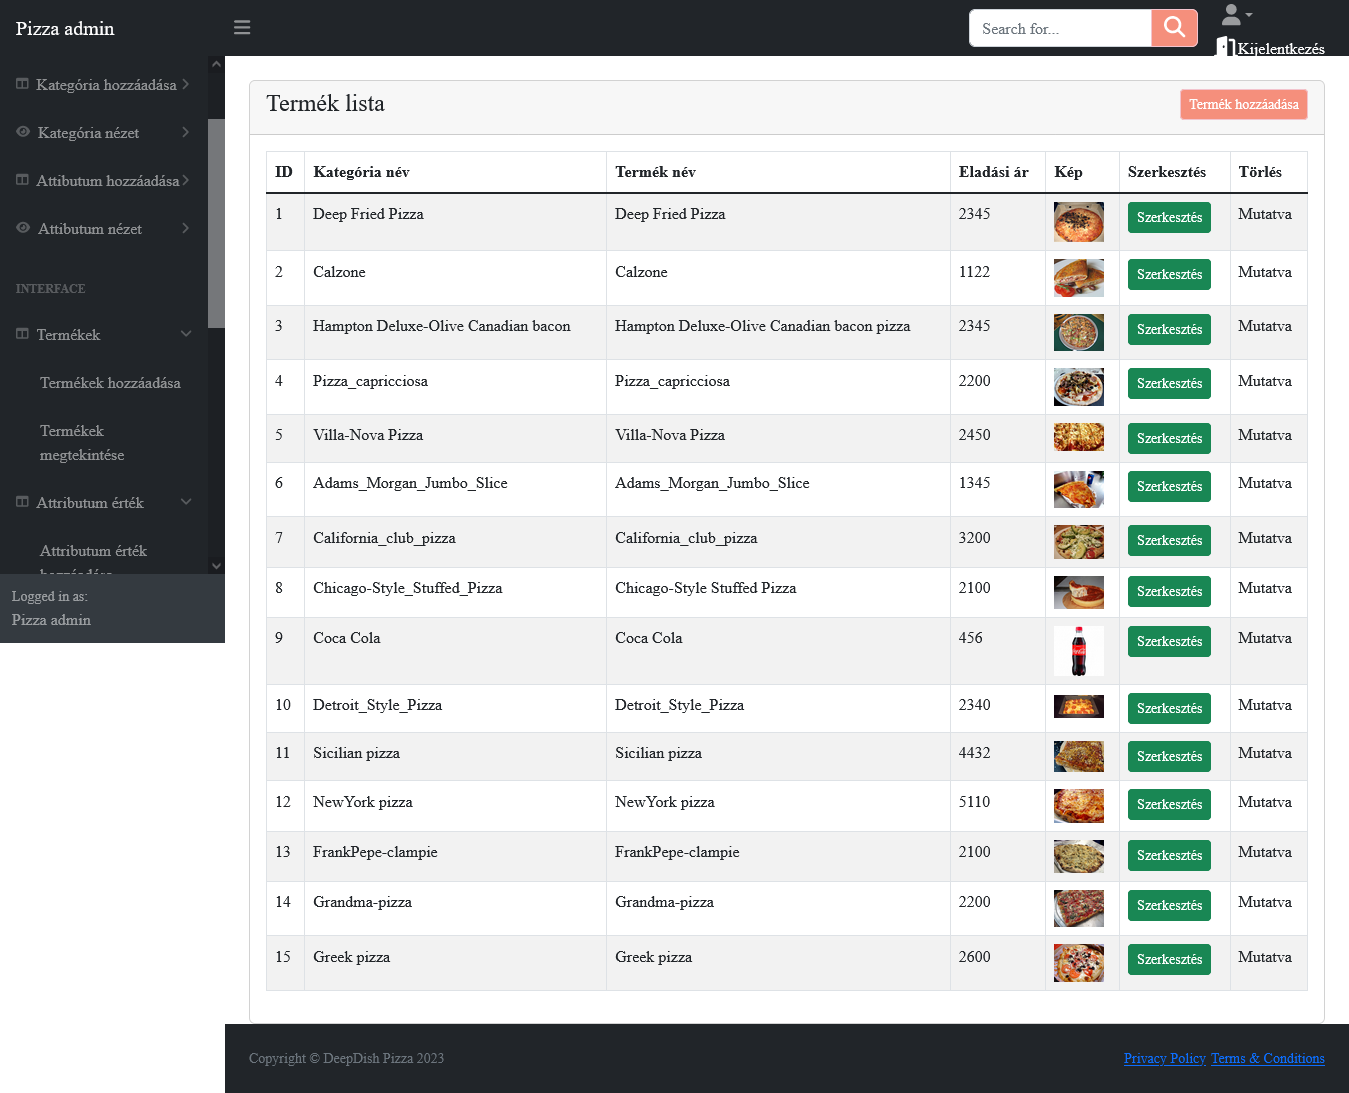Collapse the Attributum érték section chevron

pyautogui.click(x=186, y=502)
